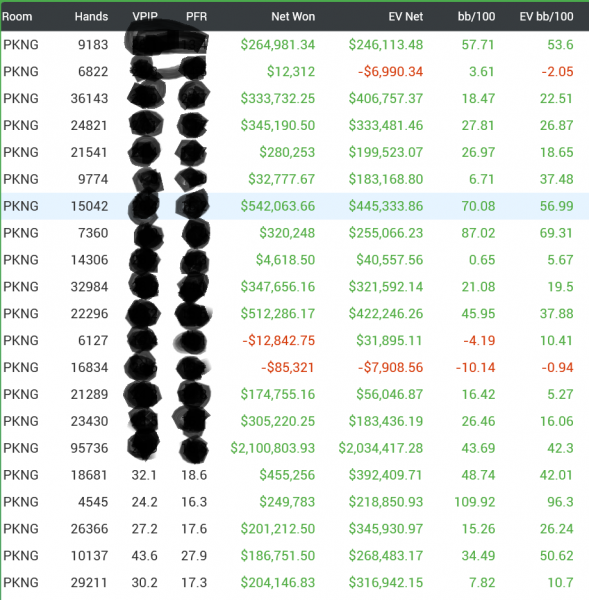Screen dimensions: 589x600
Task: Click the EV Net column header
Action: pyautogui.click(x=405, y=16)
